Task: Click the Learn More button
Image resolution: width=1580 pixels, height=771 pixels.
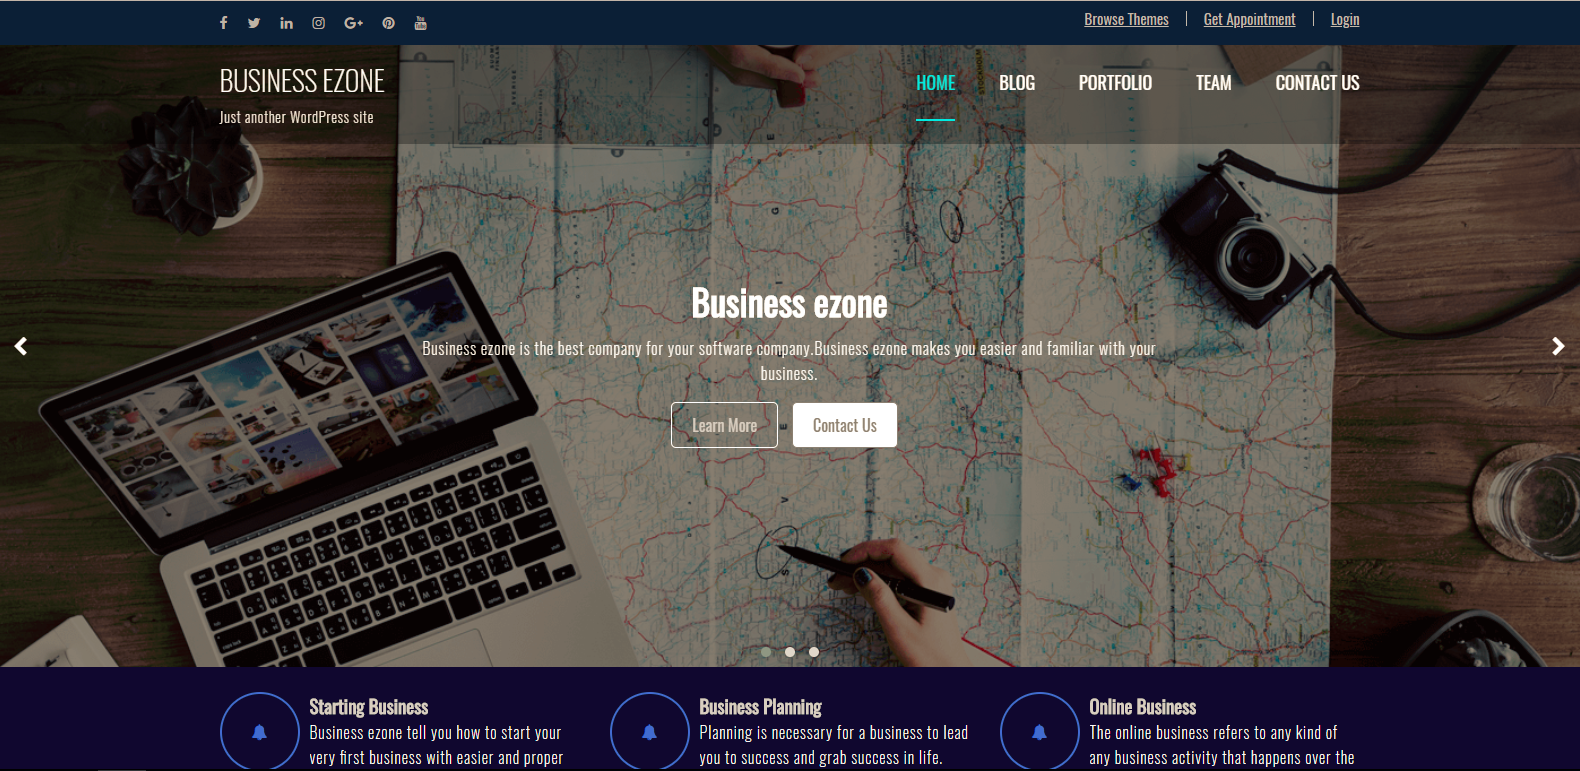Action: coord(724,425)
